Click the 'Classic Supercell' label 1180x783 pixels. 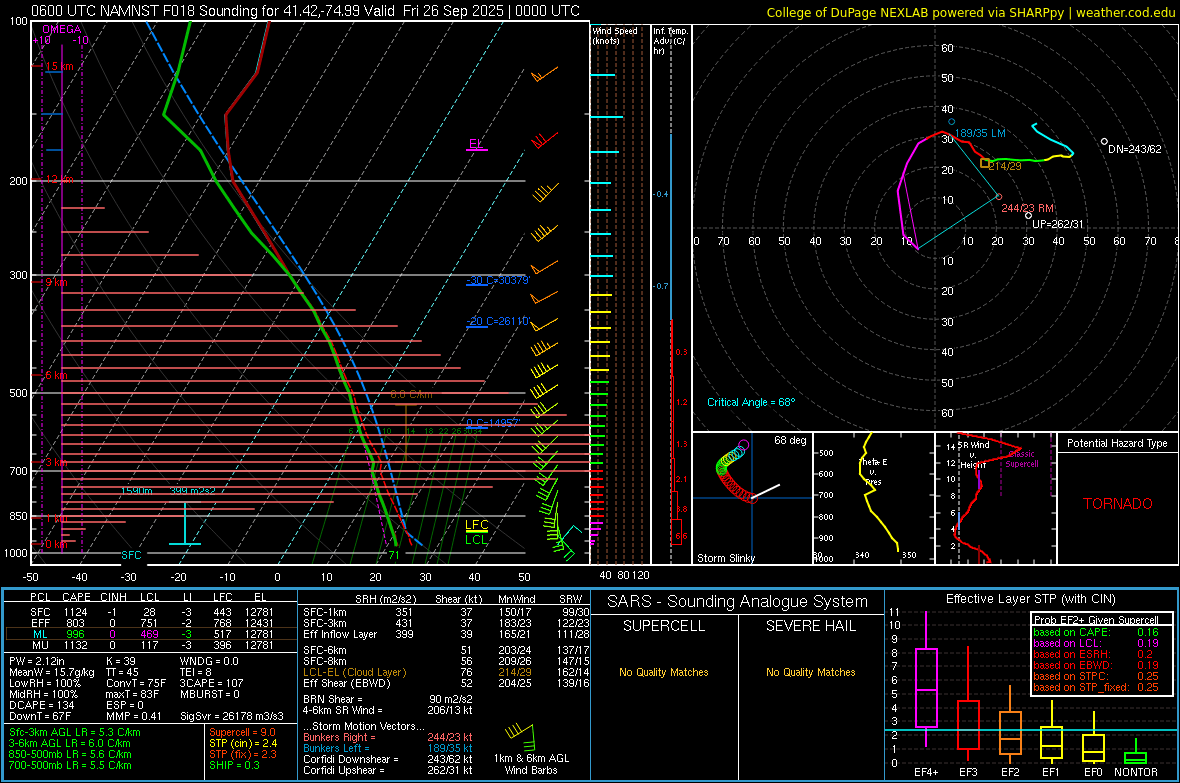1022,459
